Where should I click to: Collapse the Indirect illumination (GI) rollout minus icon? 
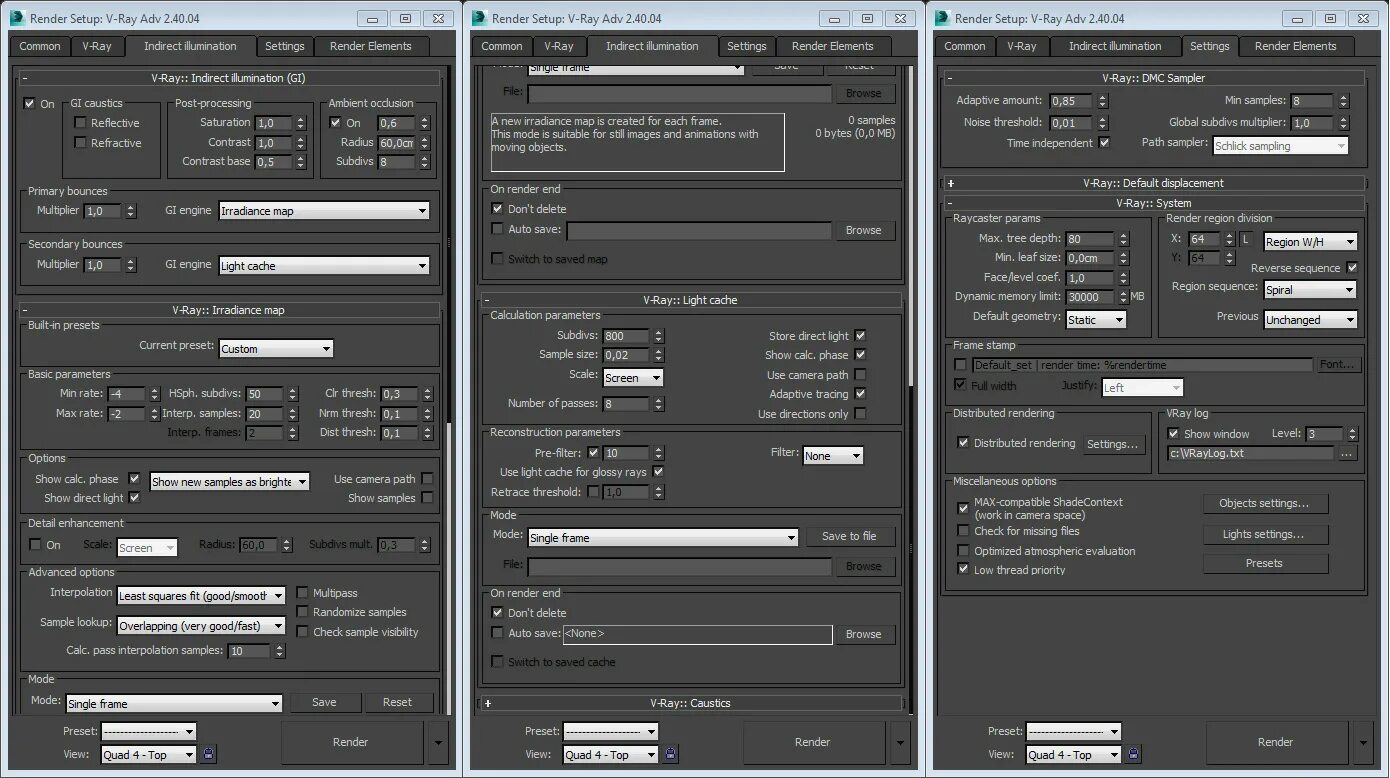[x=25, y=78]
